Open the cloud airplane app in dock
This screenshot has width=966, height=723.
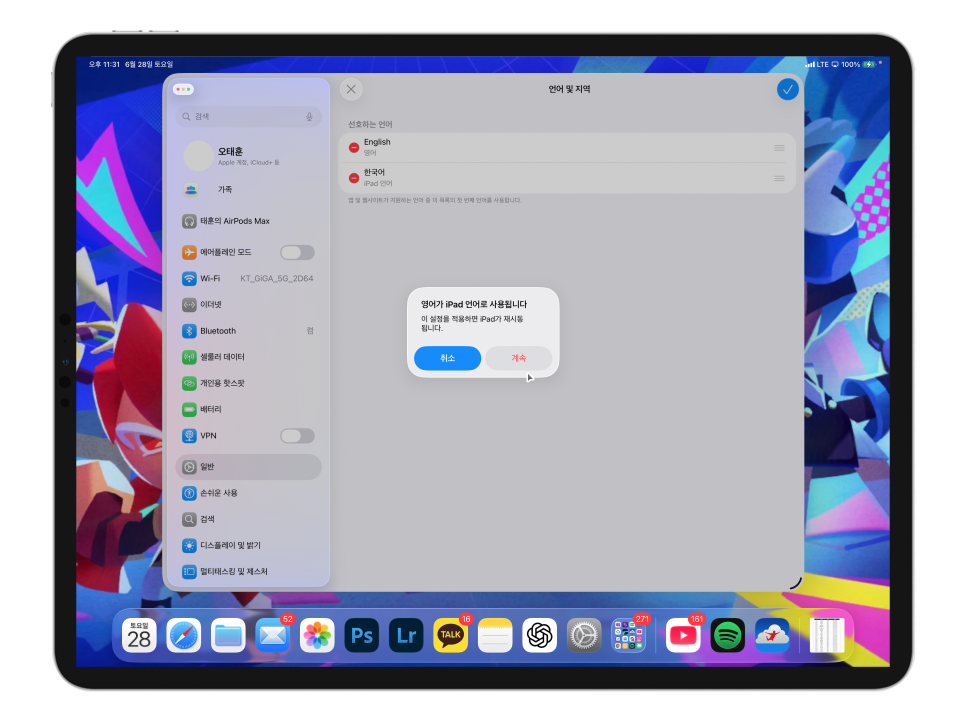point(772,636)
